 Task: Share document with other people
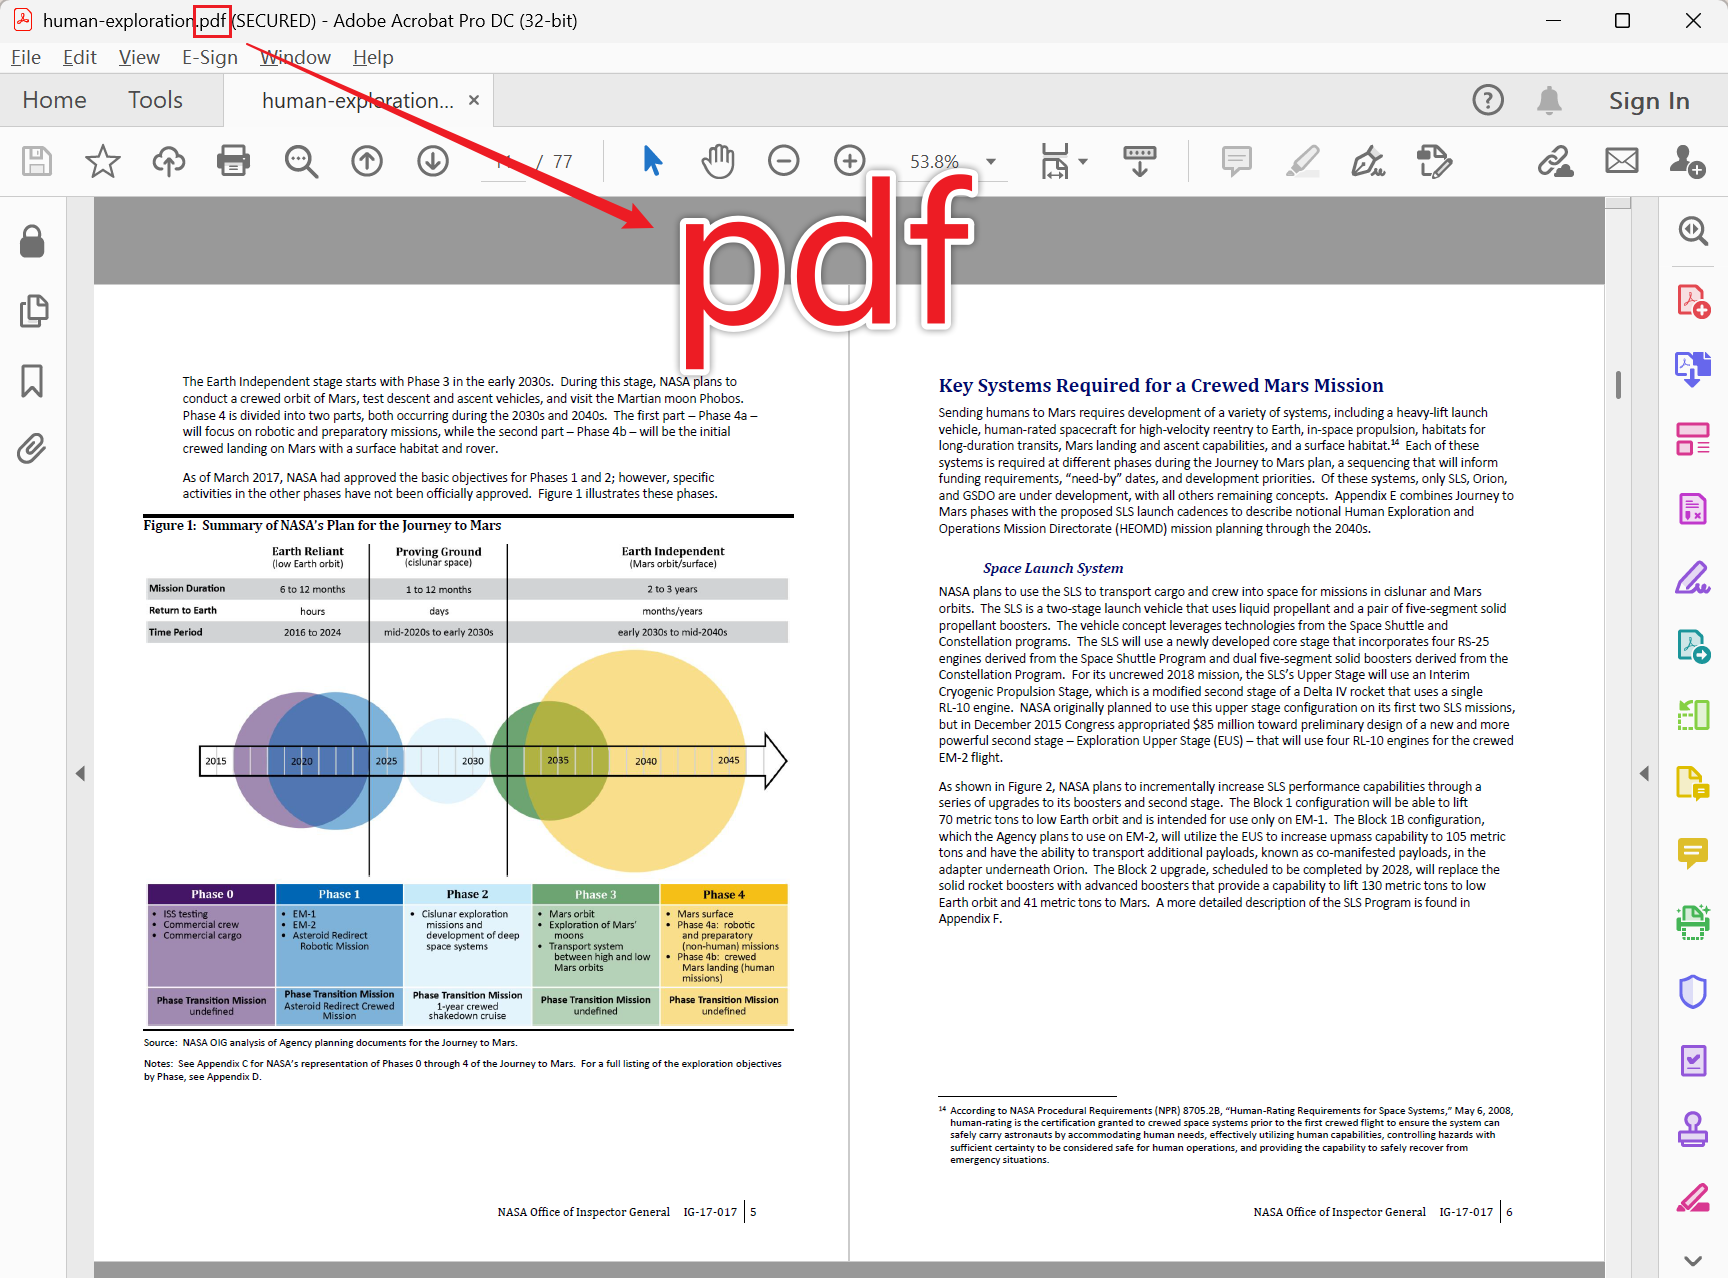point(1688,161)
